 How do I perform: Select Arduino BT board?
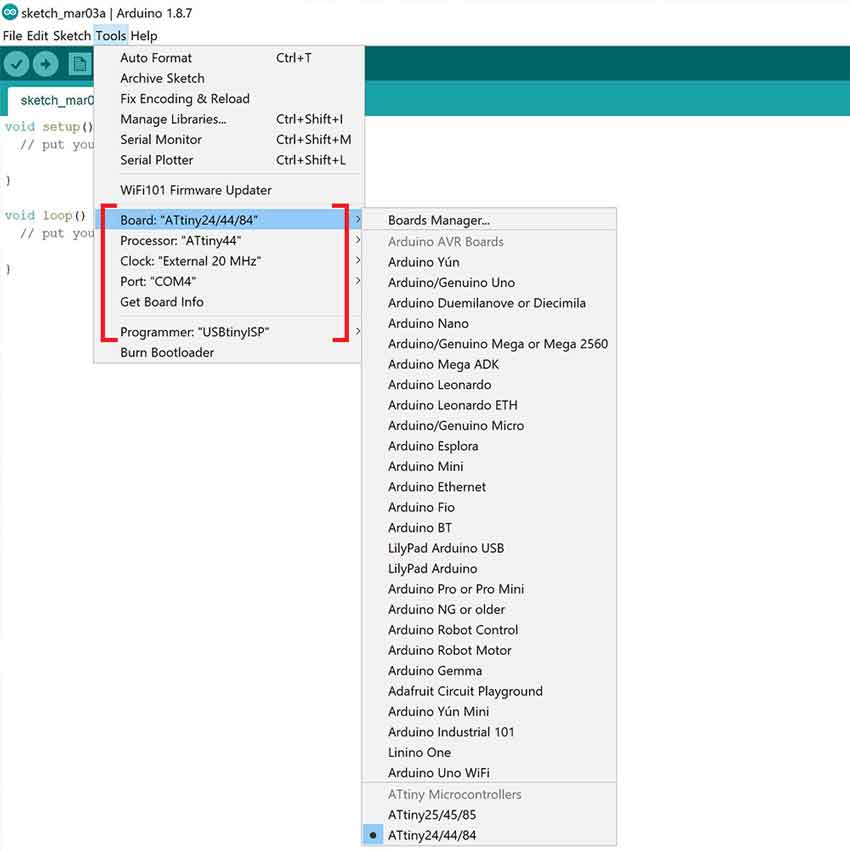[489, 527]
